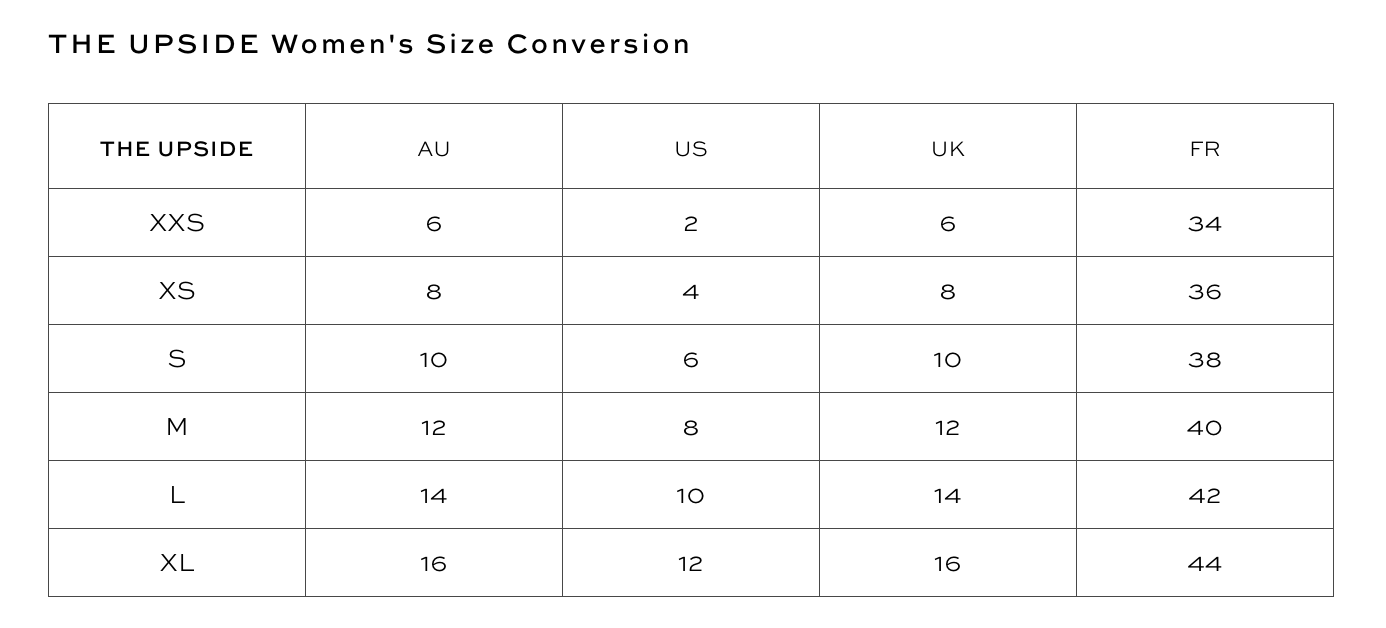The height and width of the screenshot is (628, 1386).
Task: Click the UK column header
Action: (x=948, y=149)
